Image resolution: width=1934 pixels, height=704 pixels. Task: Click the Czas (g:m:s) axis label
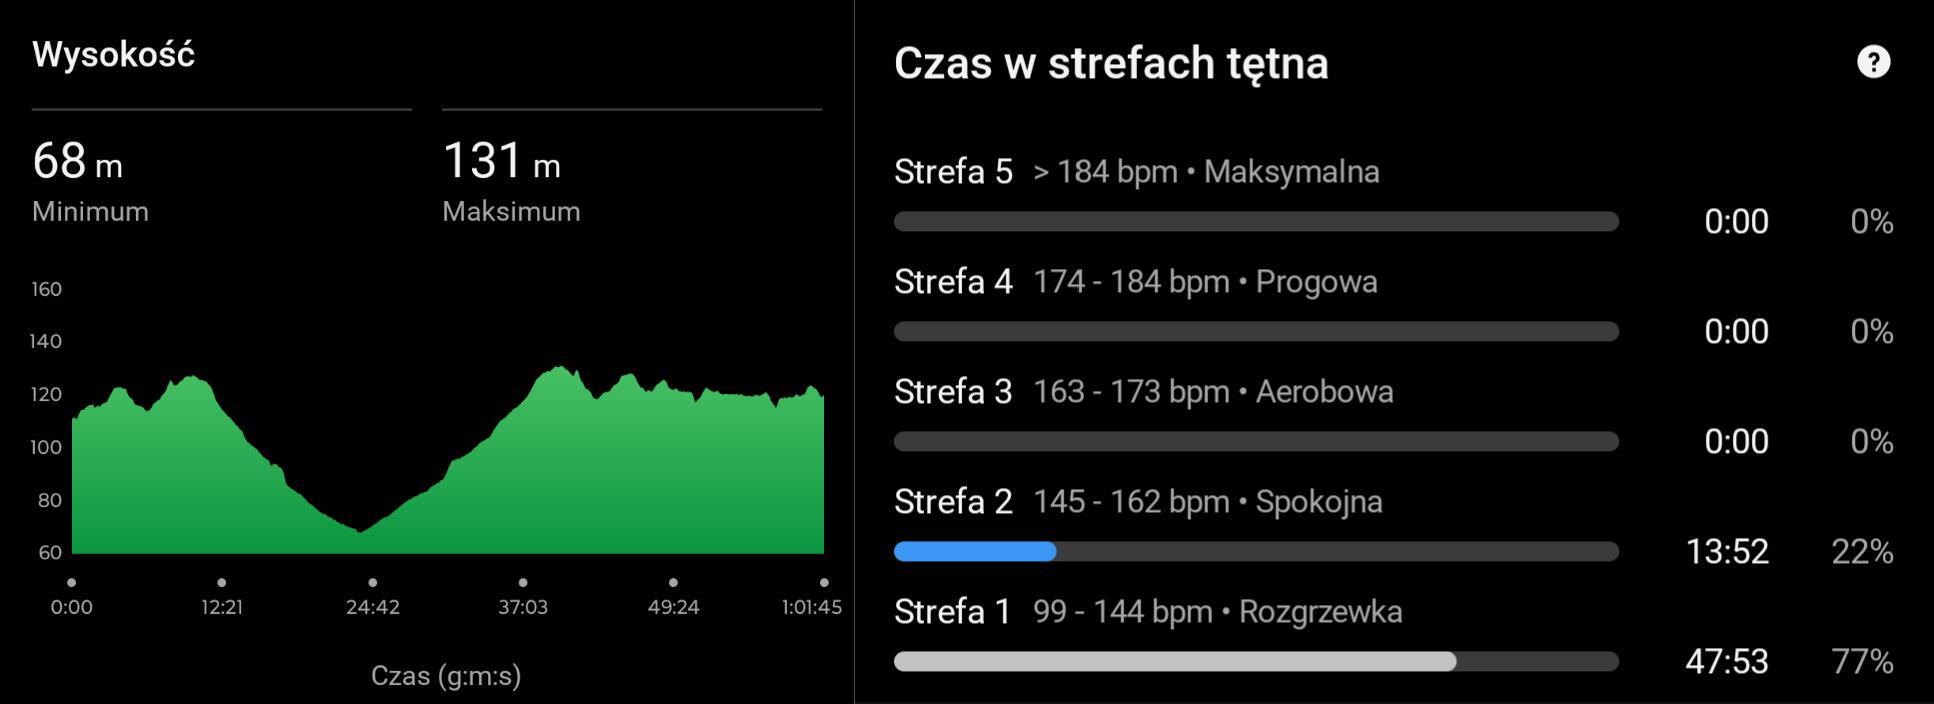(446, 676)
